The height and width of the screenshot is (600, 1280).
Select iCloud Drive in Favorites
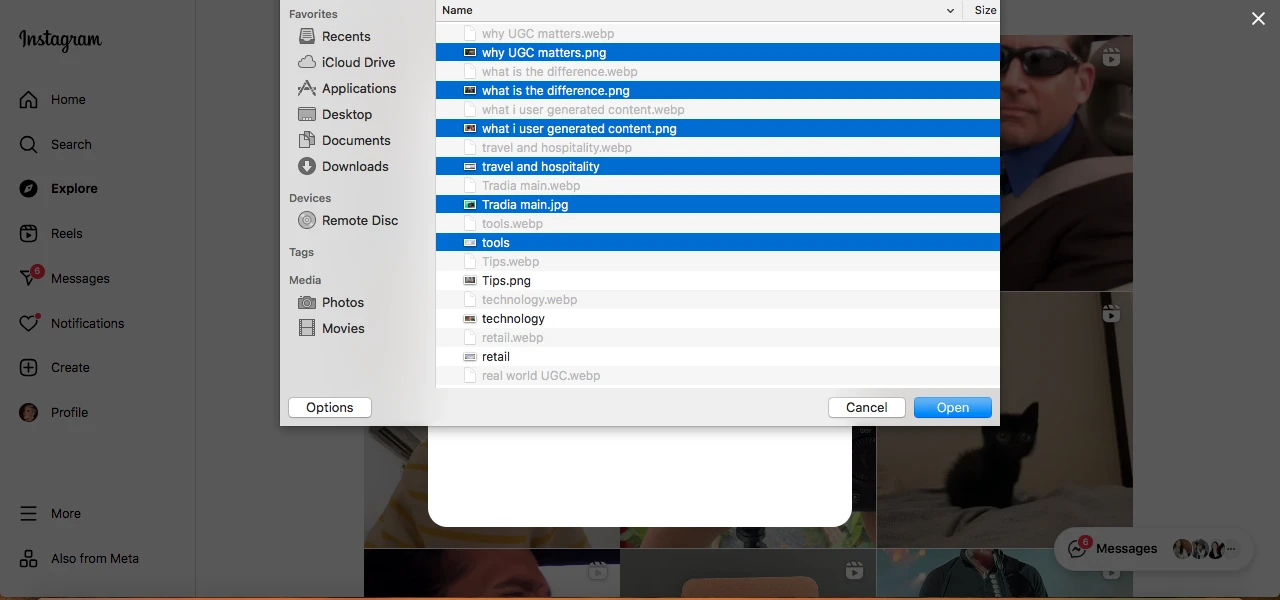pos(358,63)
